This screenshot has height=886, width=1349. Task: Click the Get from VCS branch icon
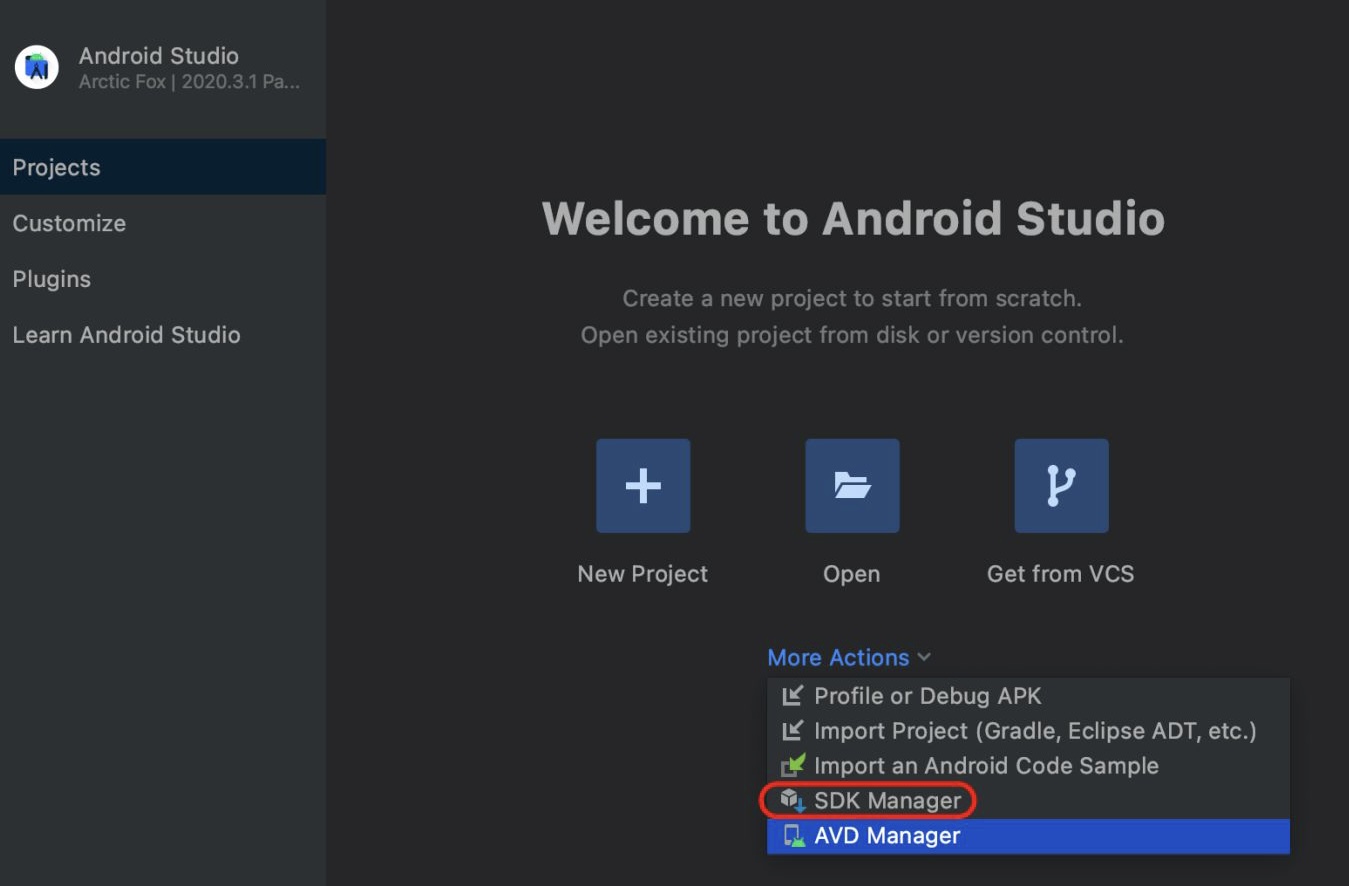click(x=1061, y=486)
